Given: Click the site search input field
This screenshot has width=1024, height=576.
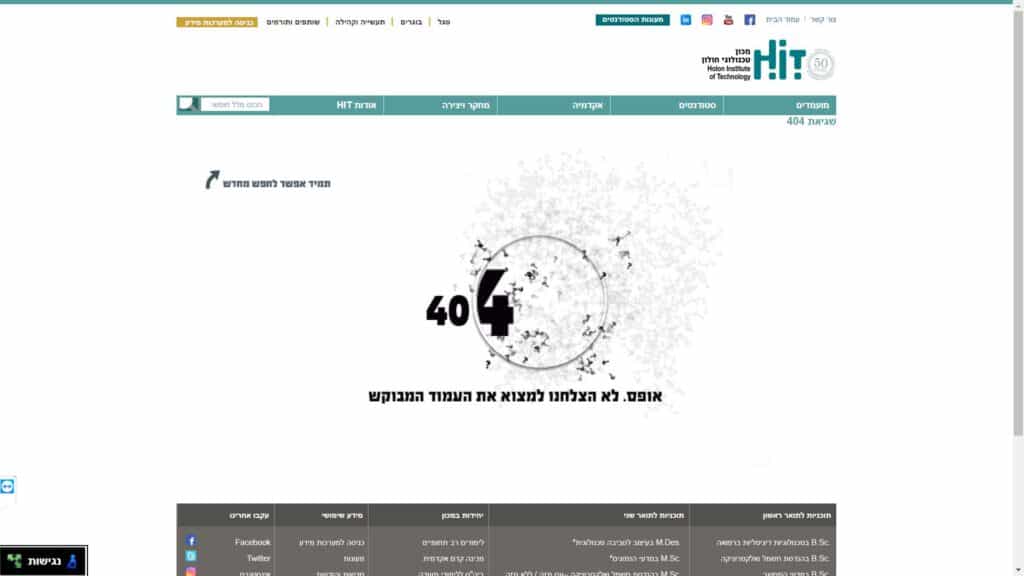Looking at the screenshot, I should (235, 104).
